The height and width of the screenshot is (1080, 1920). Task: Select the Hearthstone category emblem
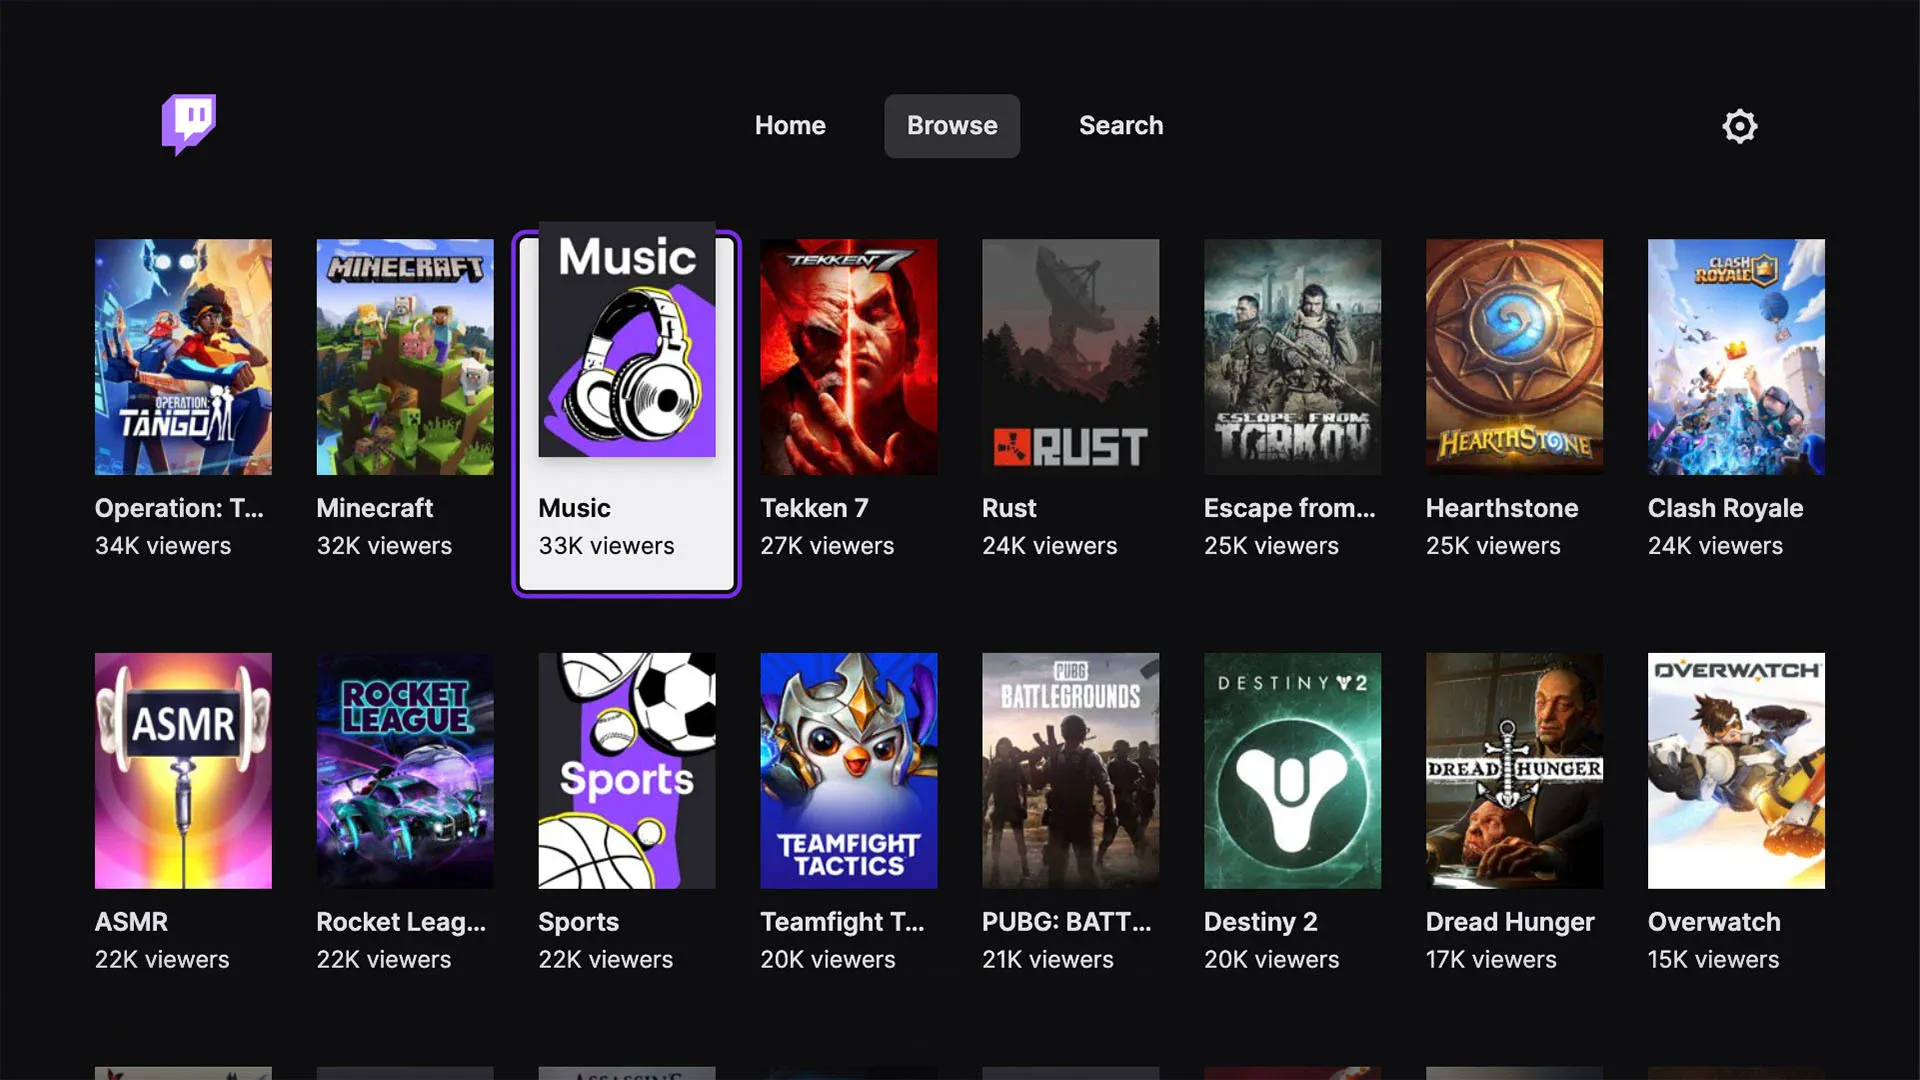(x=1514, y=356)
